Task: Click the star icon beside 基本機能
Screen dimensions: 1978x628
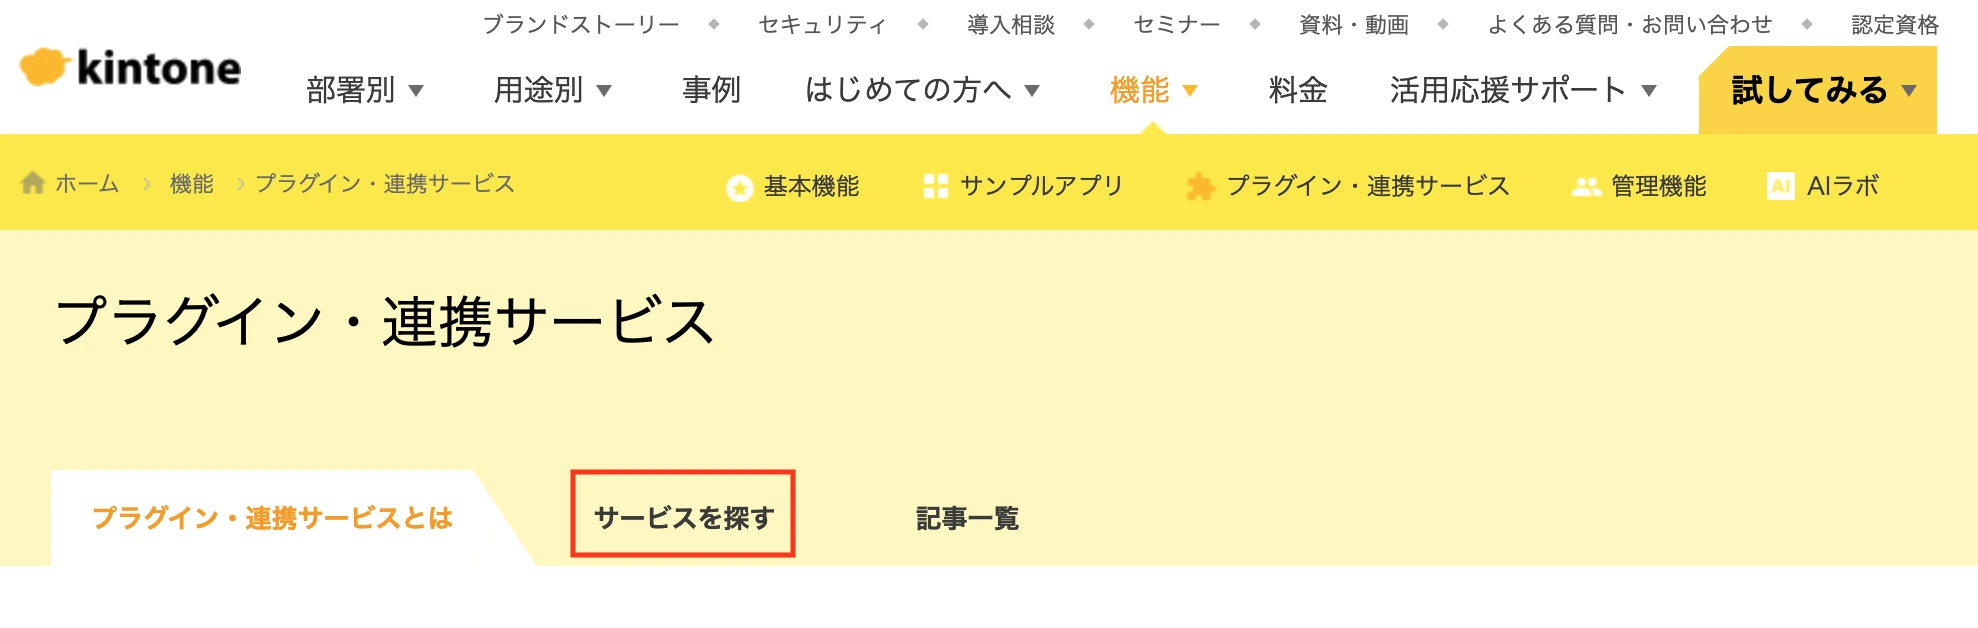Action: pos(739,187)
